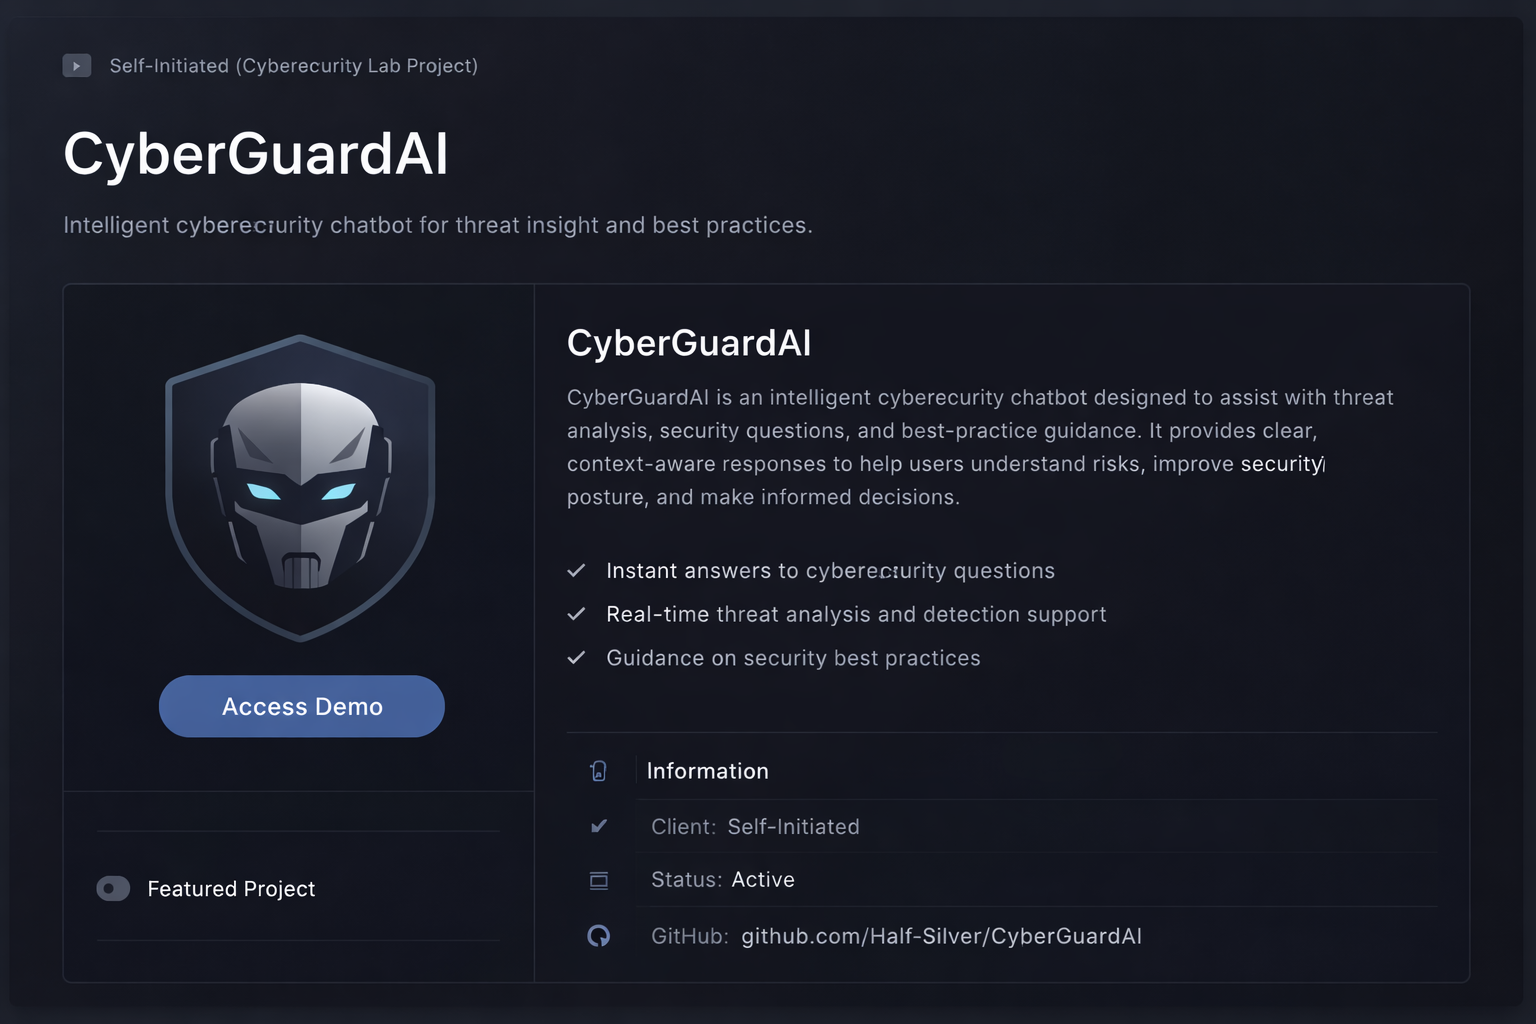
Task: Select the Self-Initiated client value
Action: [x=794, y=827]
